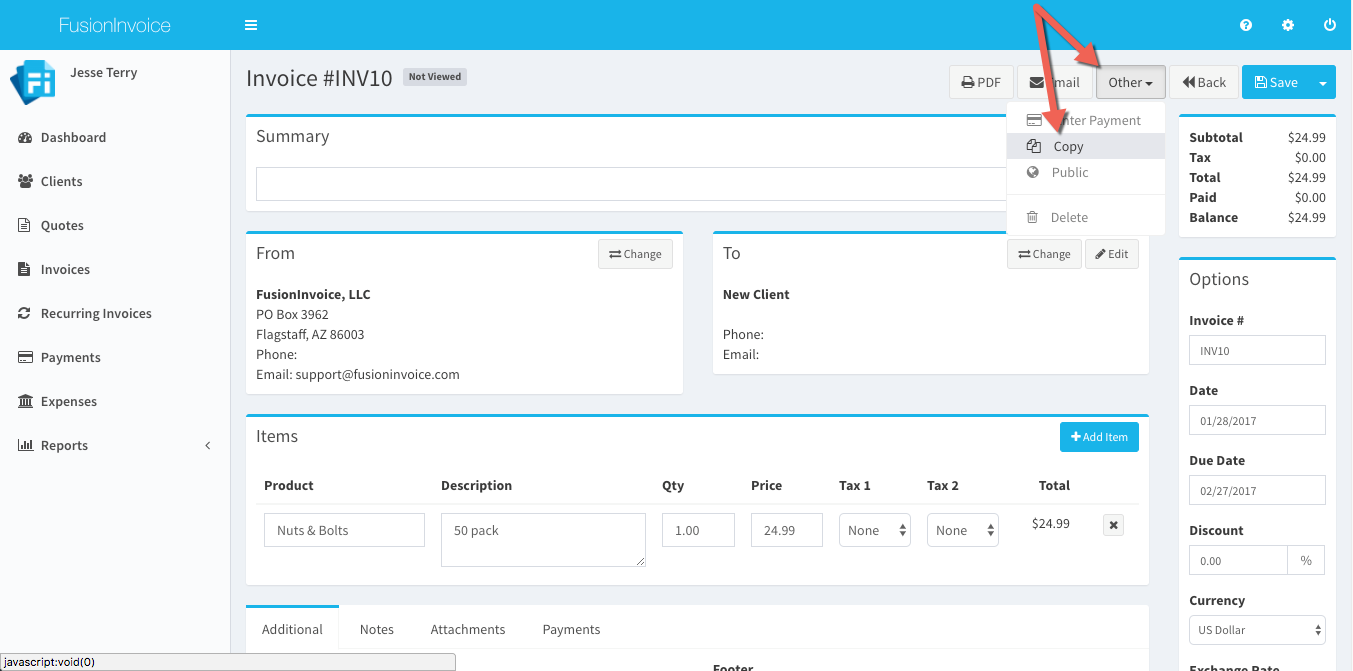Viewport: 1353px width, 671px height.
Task: Choose Copy from the Other menu
Action: (1068, 147)
